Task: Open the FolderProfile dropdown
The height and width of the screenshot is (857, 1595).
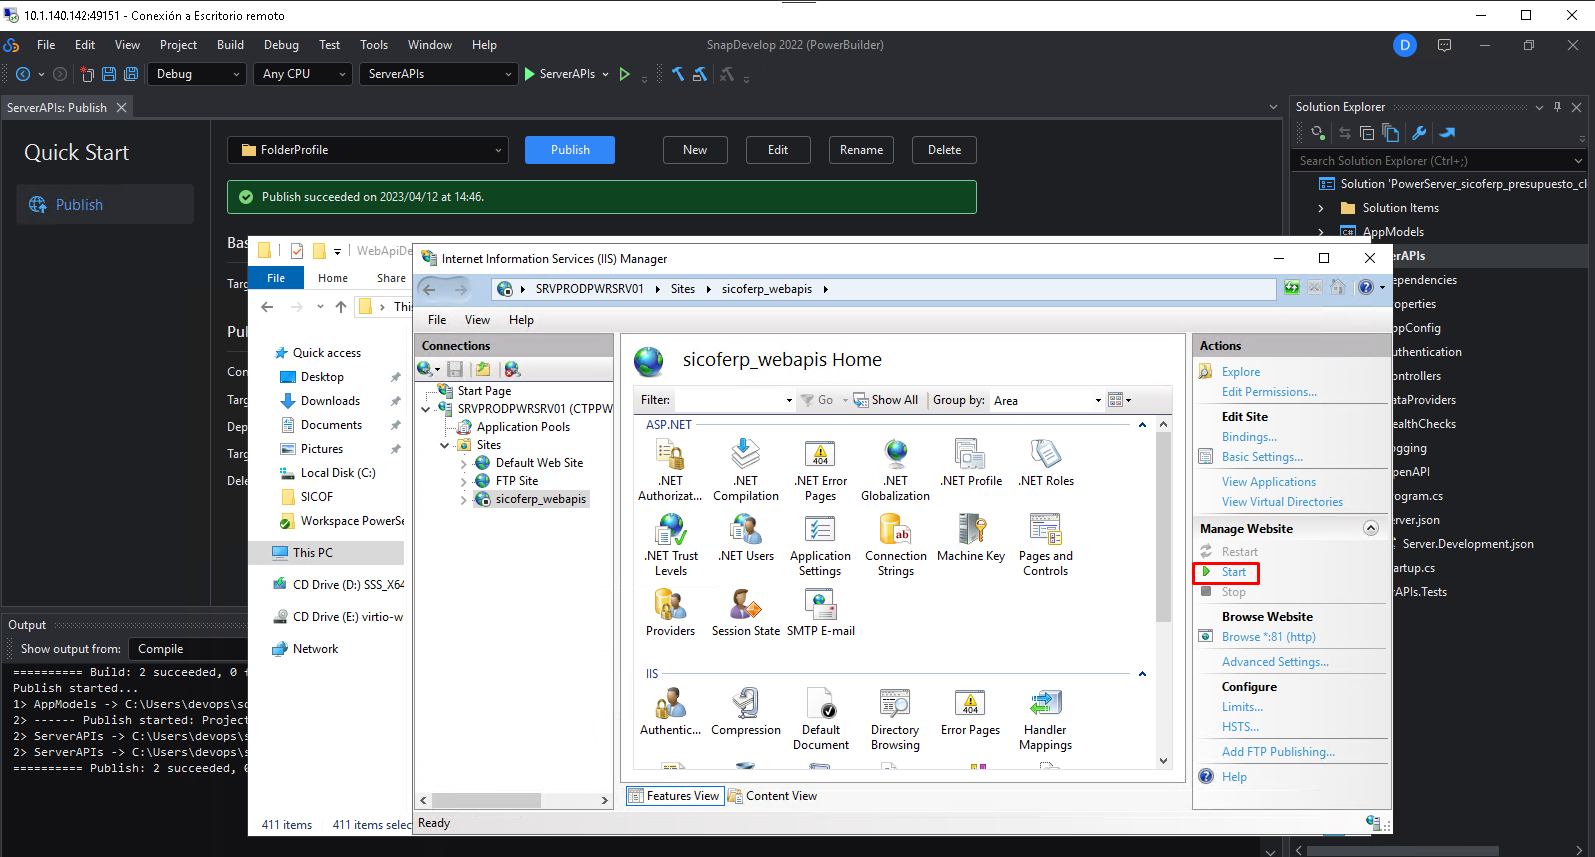Action: click(367, 150)
